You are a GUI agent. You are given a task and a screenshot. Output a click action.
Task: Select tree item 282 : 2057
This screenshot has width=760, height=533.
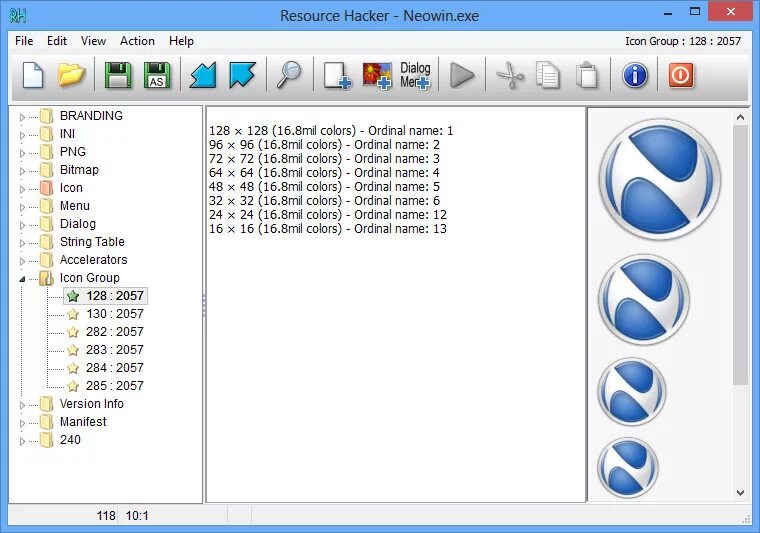(115, 332)
